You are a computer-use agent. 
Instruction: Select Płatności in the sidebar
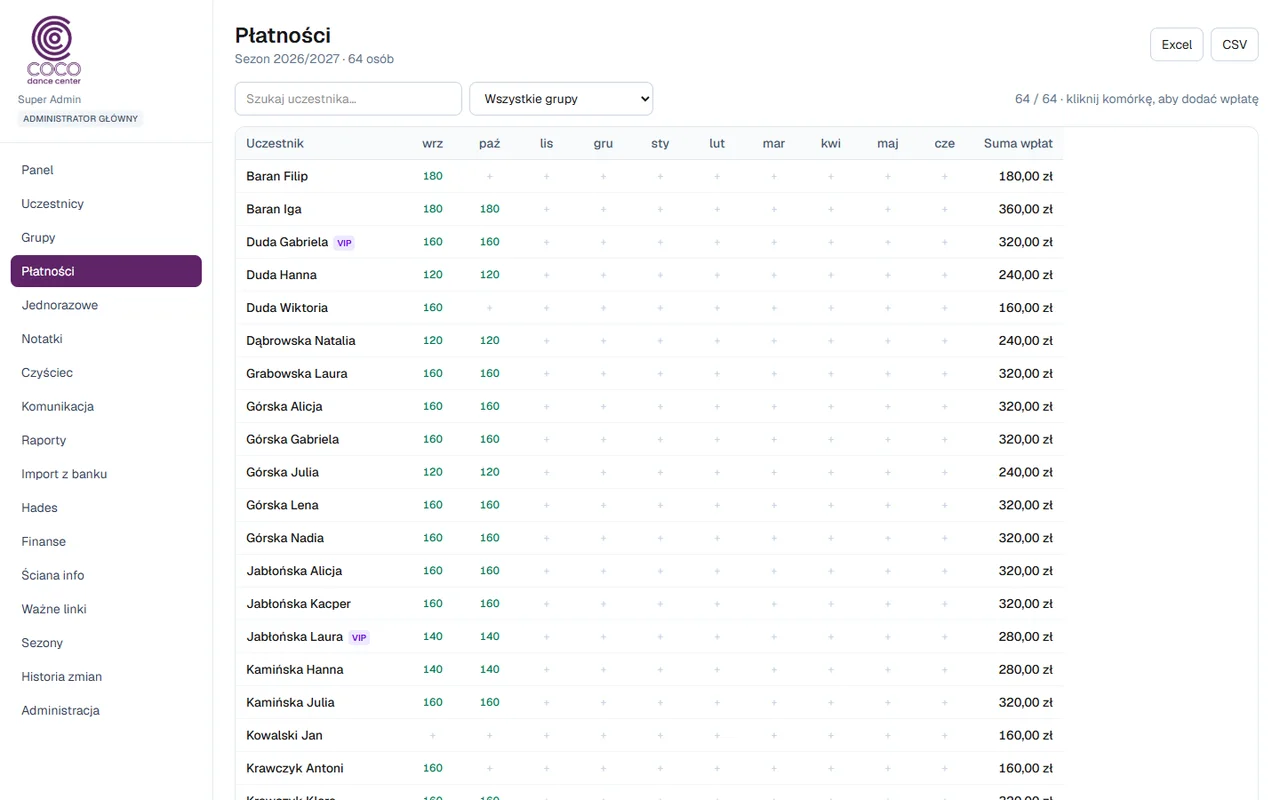[106, 271]
